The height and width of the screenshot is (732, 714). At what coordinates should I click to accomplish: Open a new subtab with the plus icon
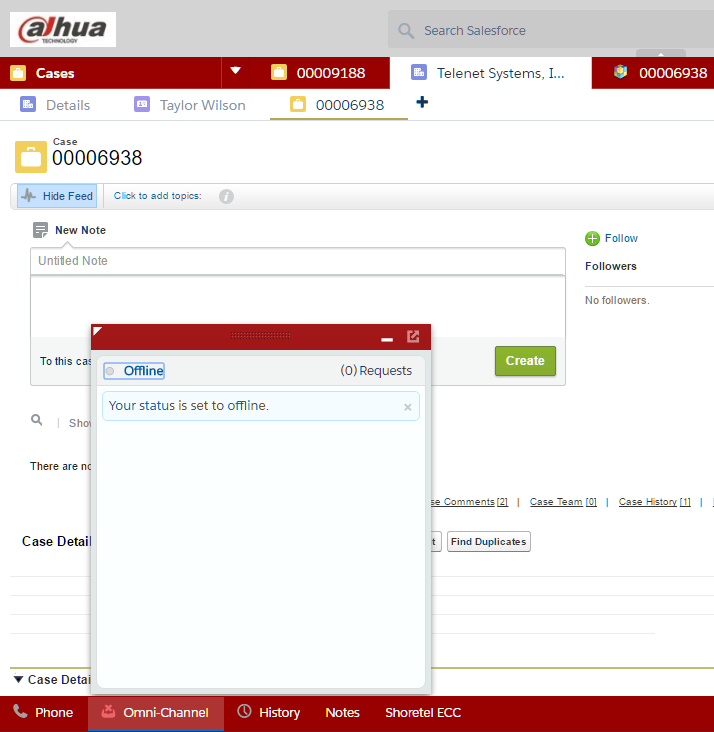point(422,102)
